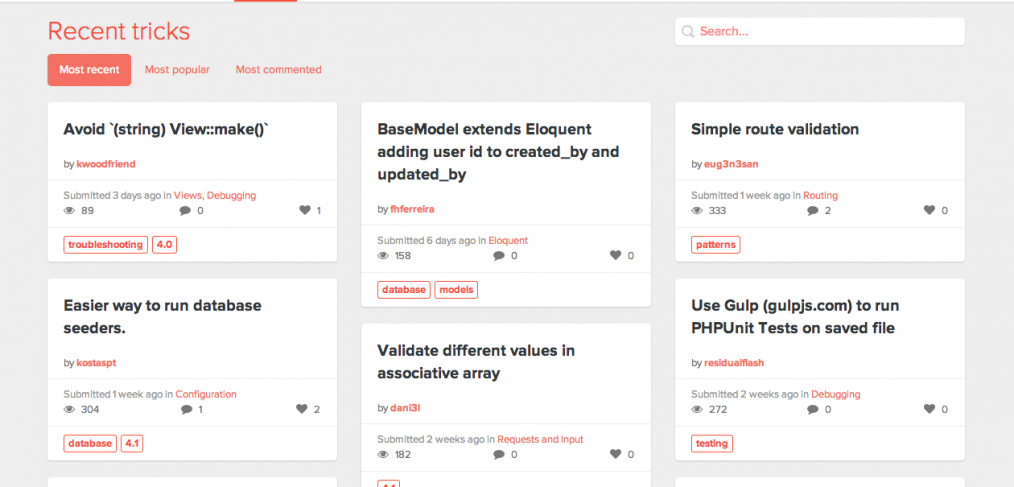
Task: Open Simple route validation trick
Action: [x=775, y=129]
